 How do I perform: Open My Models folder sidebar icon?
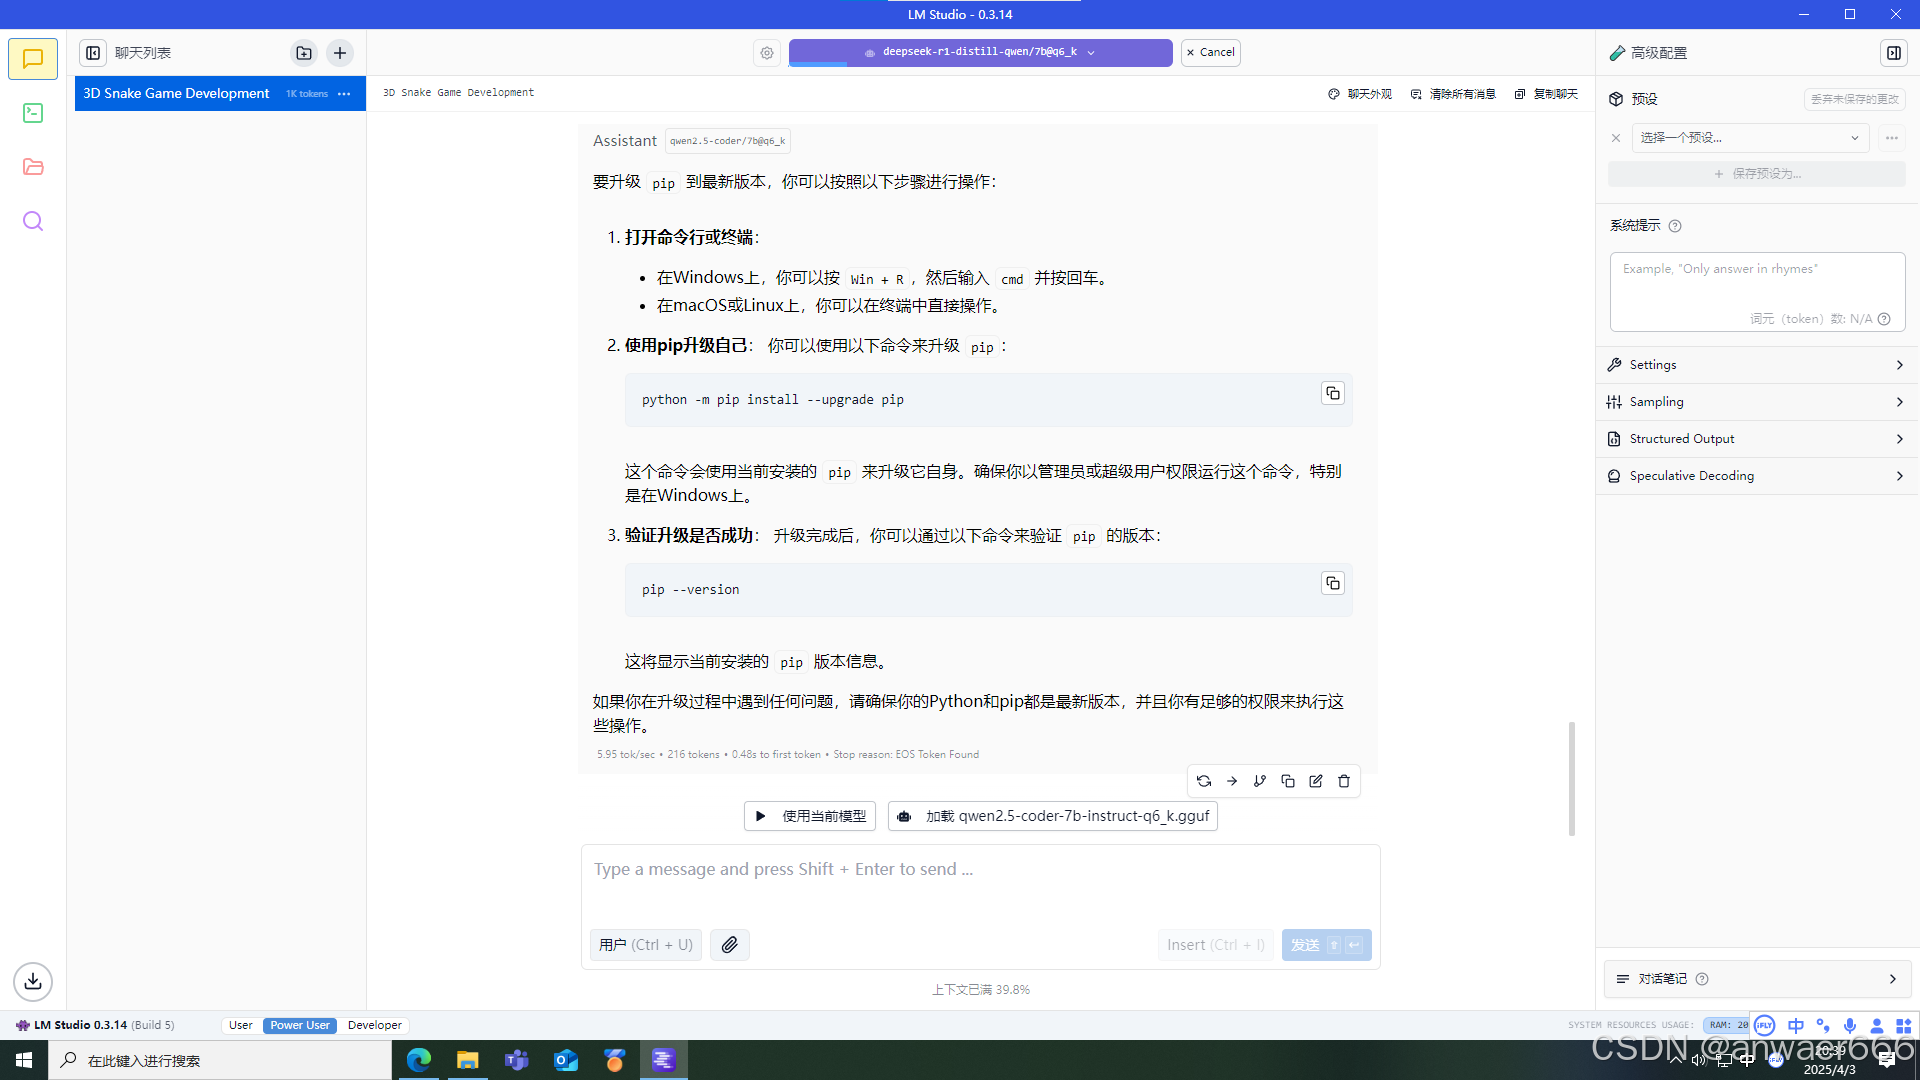point(33,167)
